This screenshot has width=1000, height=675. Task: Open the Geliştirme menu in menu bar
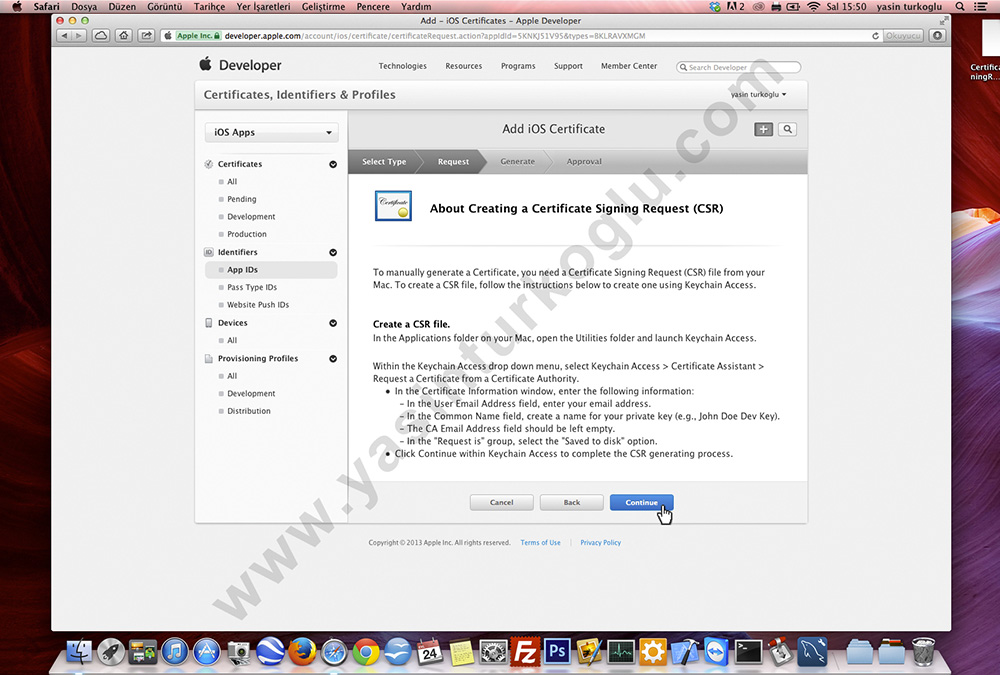[323, 6]
